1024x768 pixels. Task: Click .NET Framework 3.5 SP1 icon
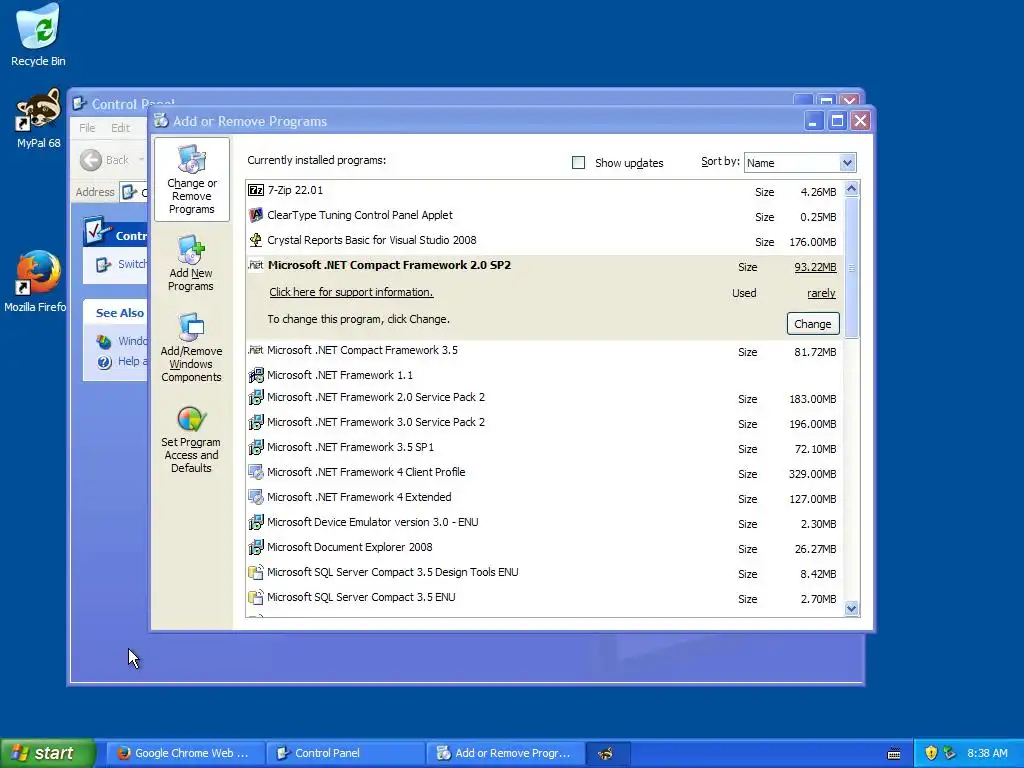tap(256, 447)
